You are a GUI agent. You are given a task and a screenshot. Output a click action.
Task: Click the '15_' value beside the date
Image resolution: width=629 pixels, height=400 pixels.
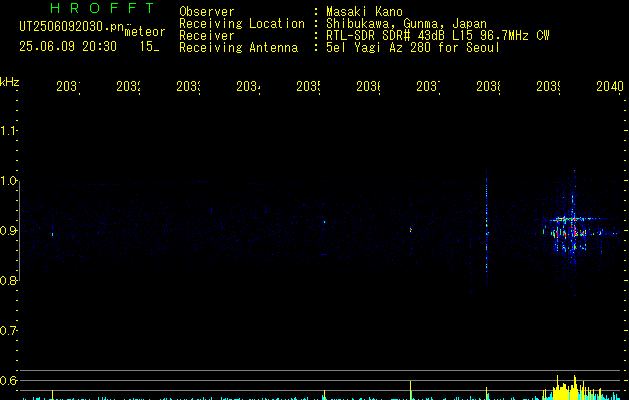click(149, 47)
